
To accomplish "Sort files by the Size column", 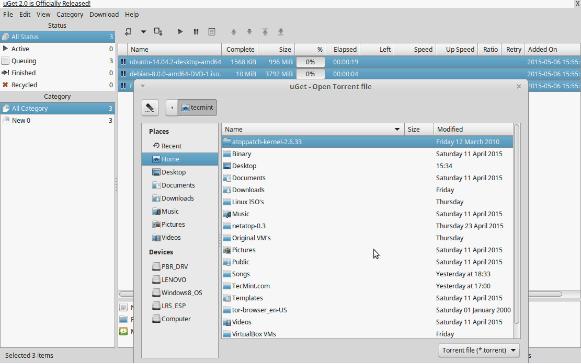I will [x=419, y=129].
